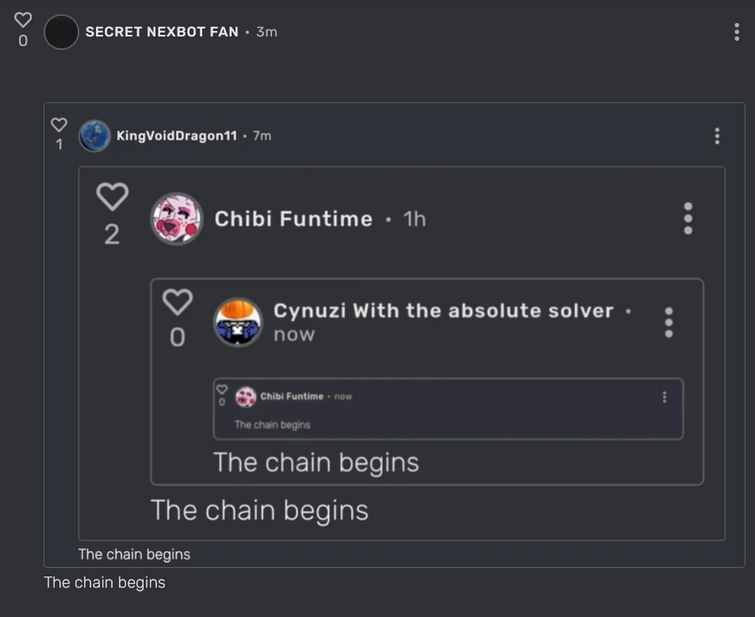Screen dimensions: 755x617
Task: Like KingVoidDragon11's post with the heart
Action: [x=59, y=125]
